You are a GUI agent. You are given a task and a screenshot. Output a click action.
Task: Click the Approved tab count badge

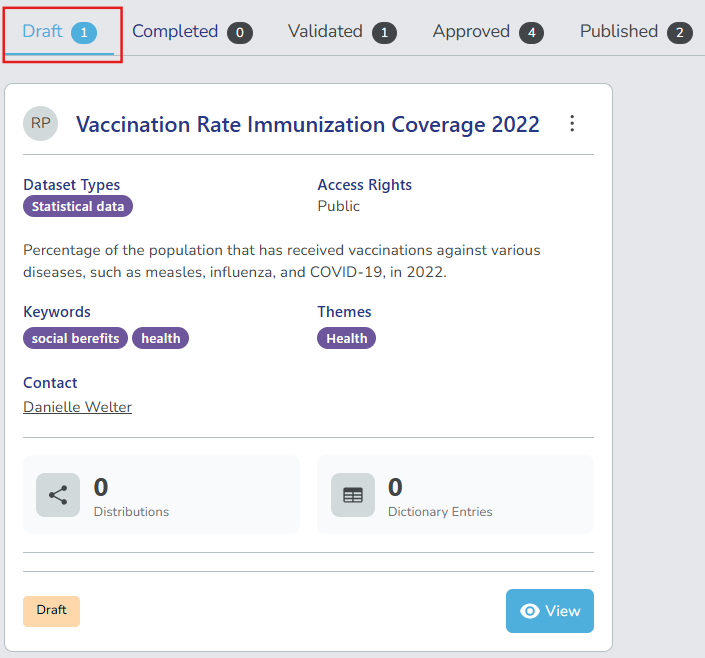tap(531, 33)
